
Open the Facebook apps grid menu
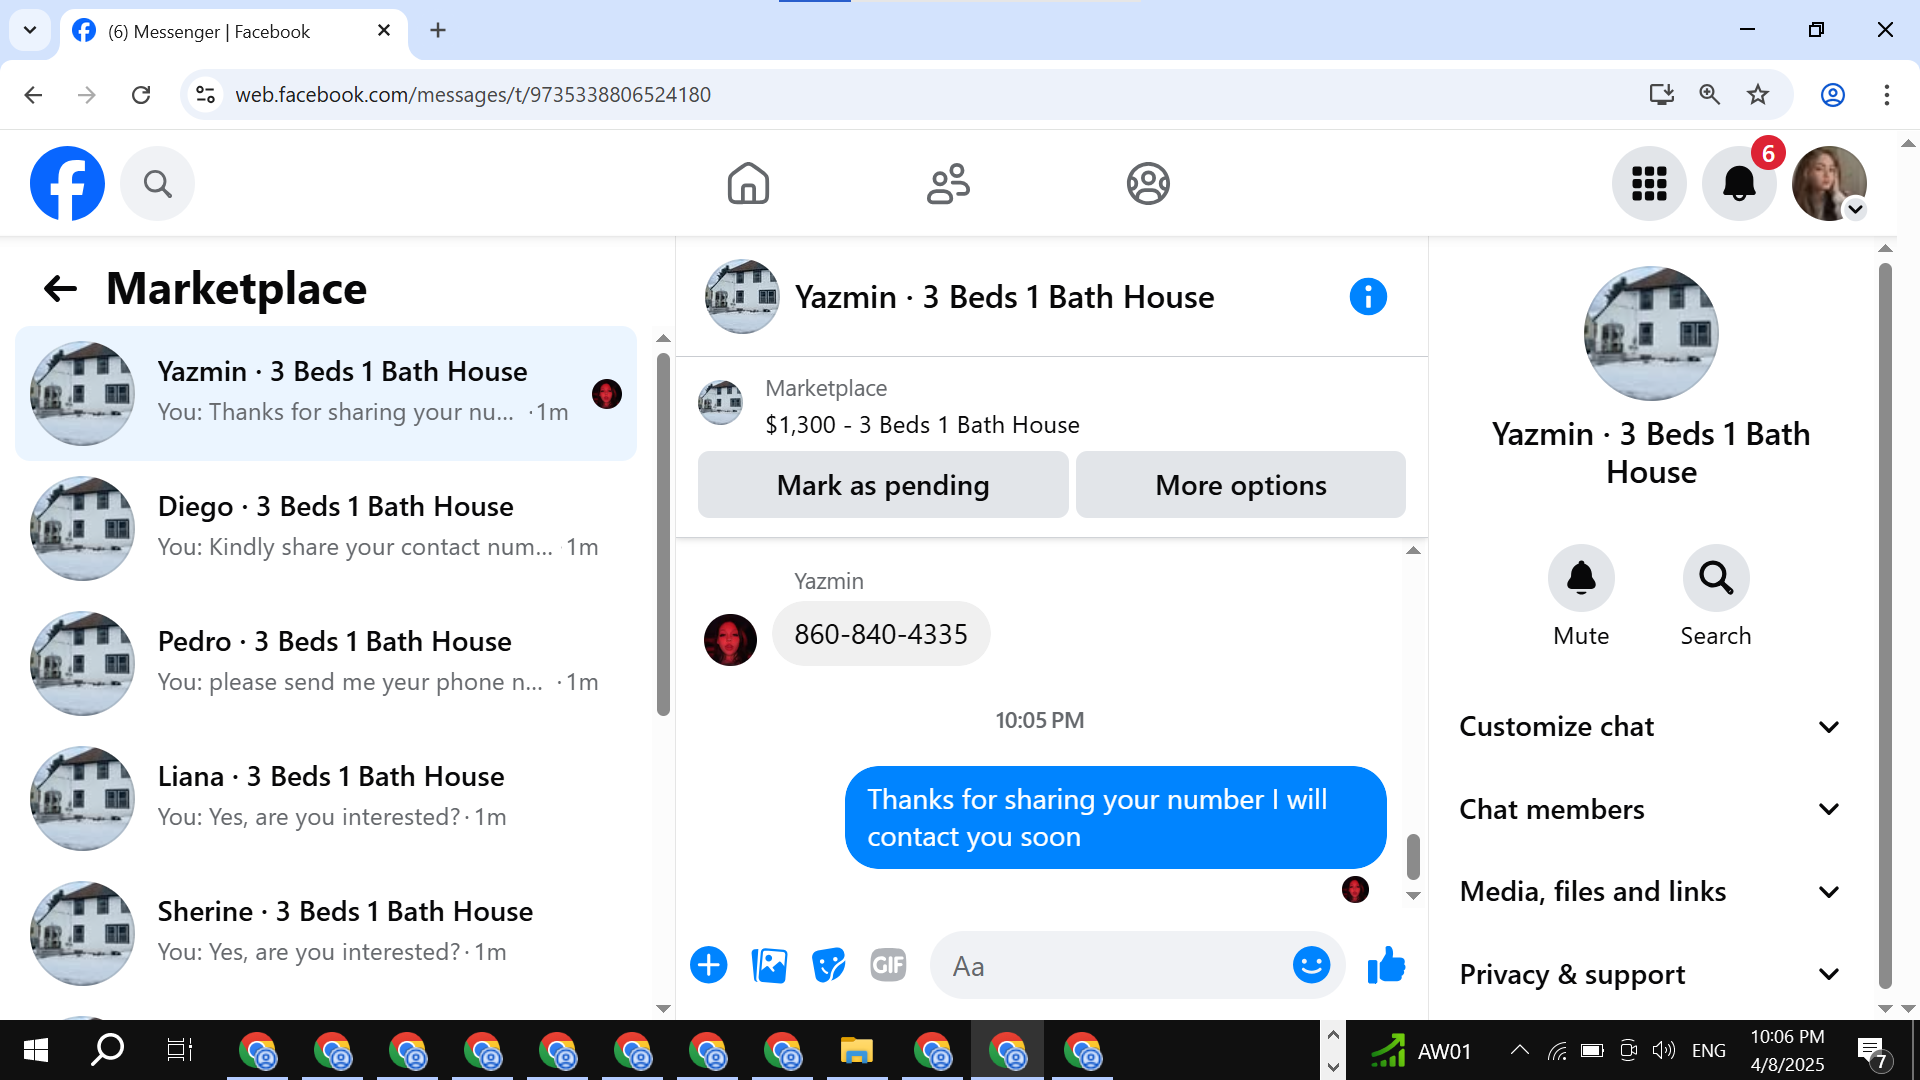pos(1649,184)
